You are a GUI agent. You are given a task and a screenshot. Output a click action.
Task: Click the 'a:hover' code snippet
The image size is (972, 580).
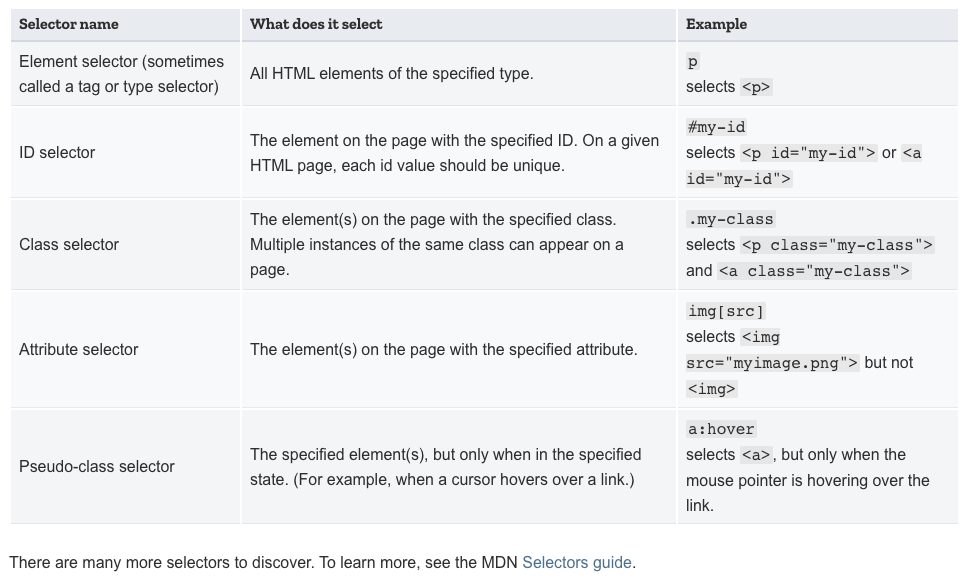point(721,429)
